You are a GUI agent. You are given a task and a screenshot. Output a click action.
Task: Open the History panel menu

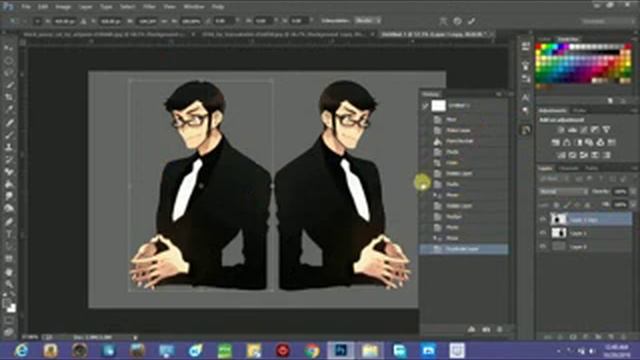[x=510, y=94]
